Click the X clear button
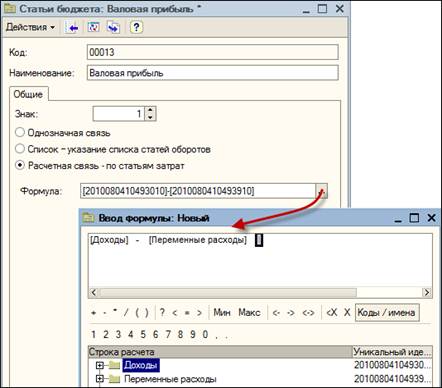 click(347, 313)
